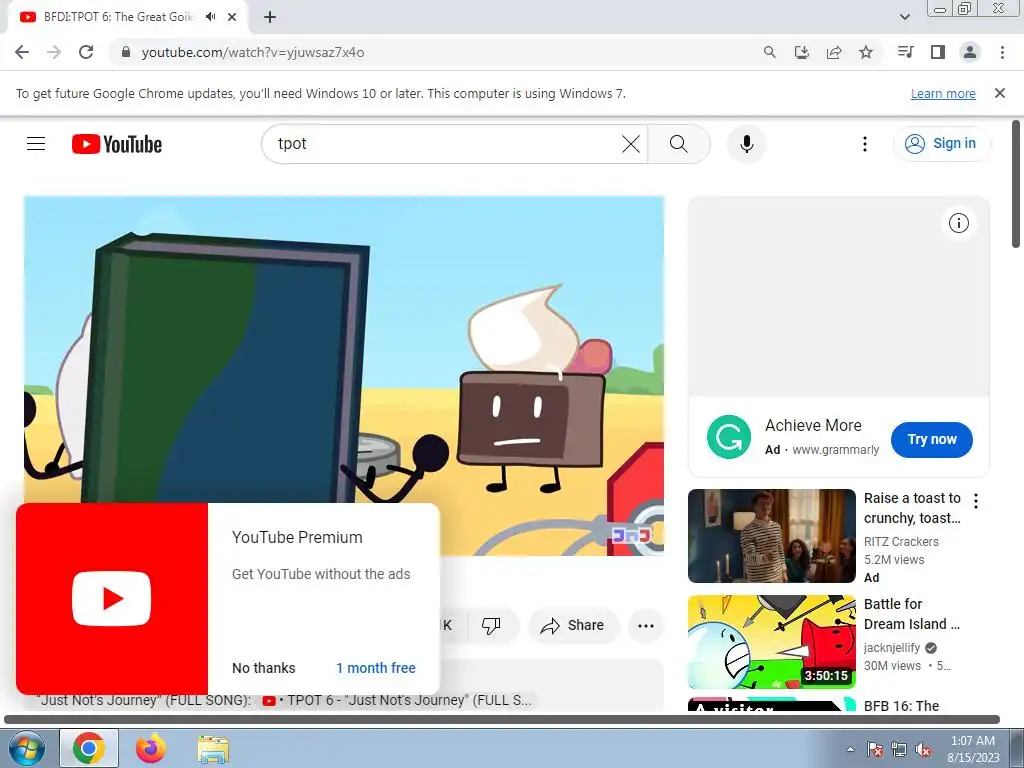
Task: Toggle the Chrome side panel
Action: (x=938, y=52)
